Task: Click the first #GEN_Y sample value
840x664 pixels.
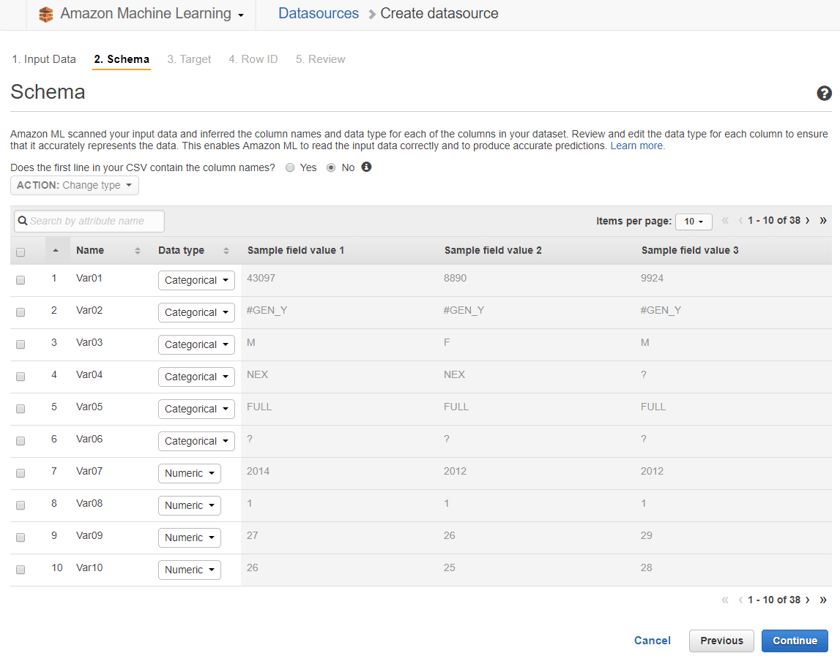Action: (267, 310)
